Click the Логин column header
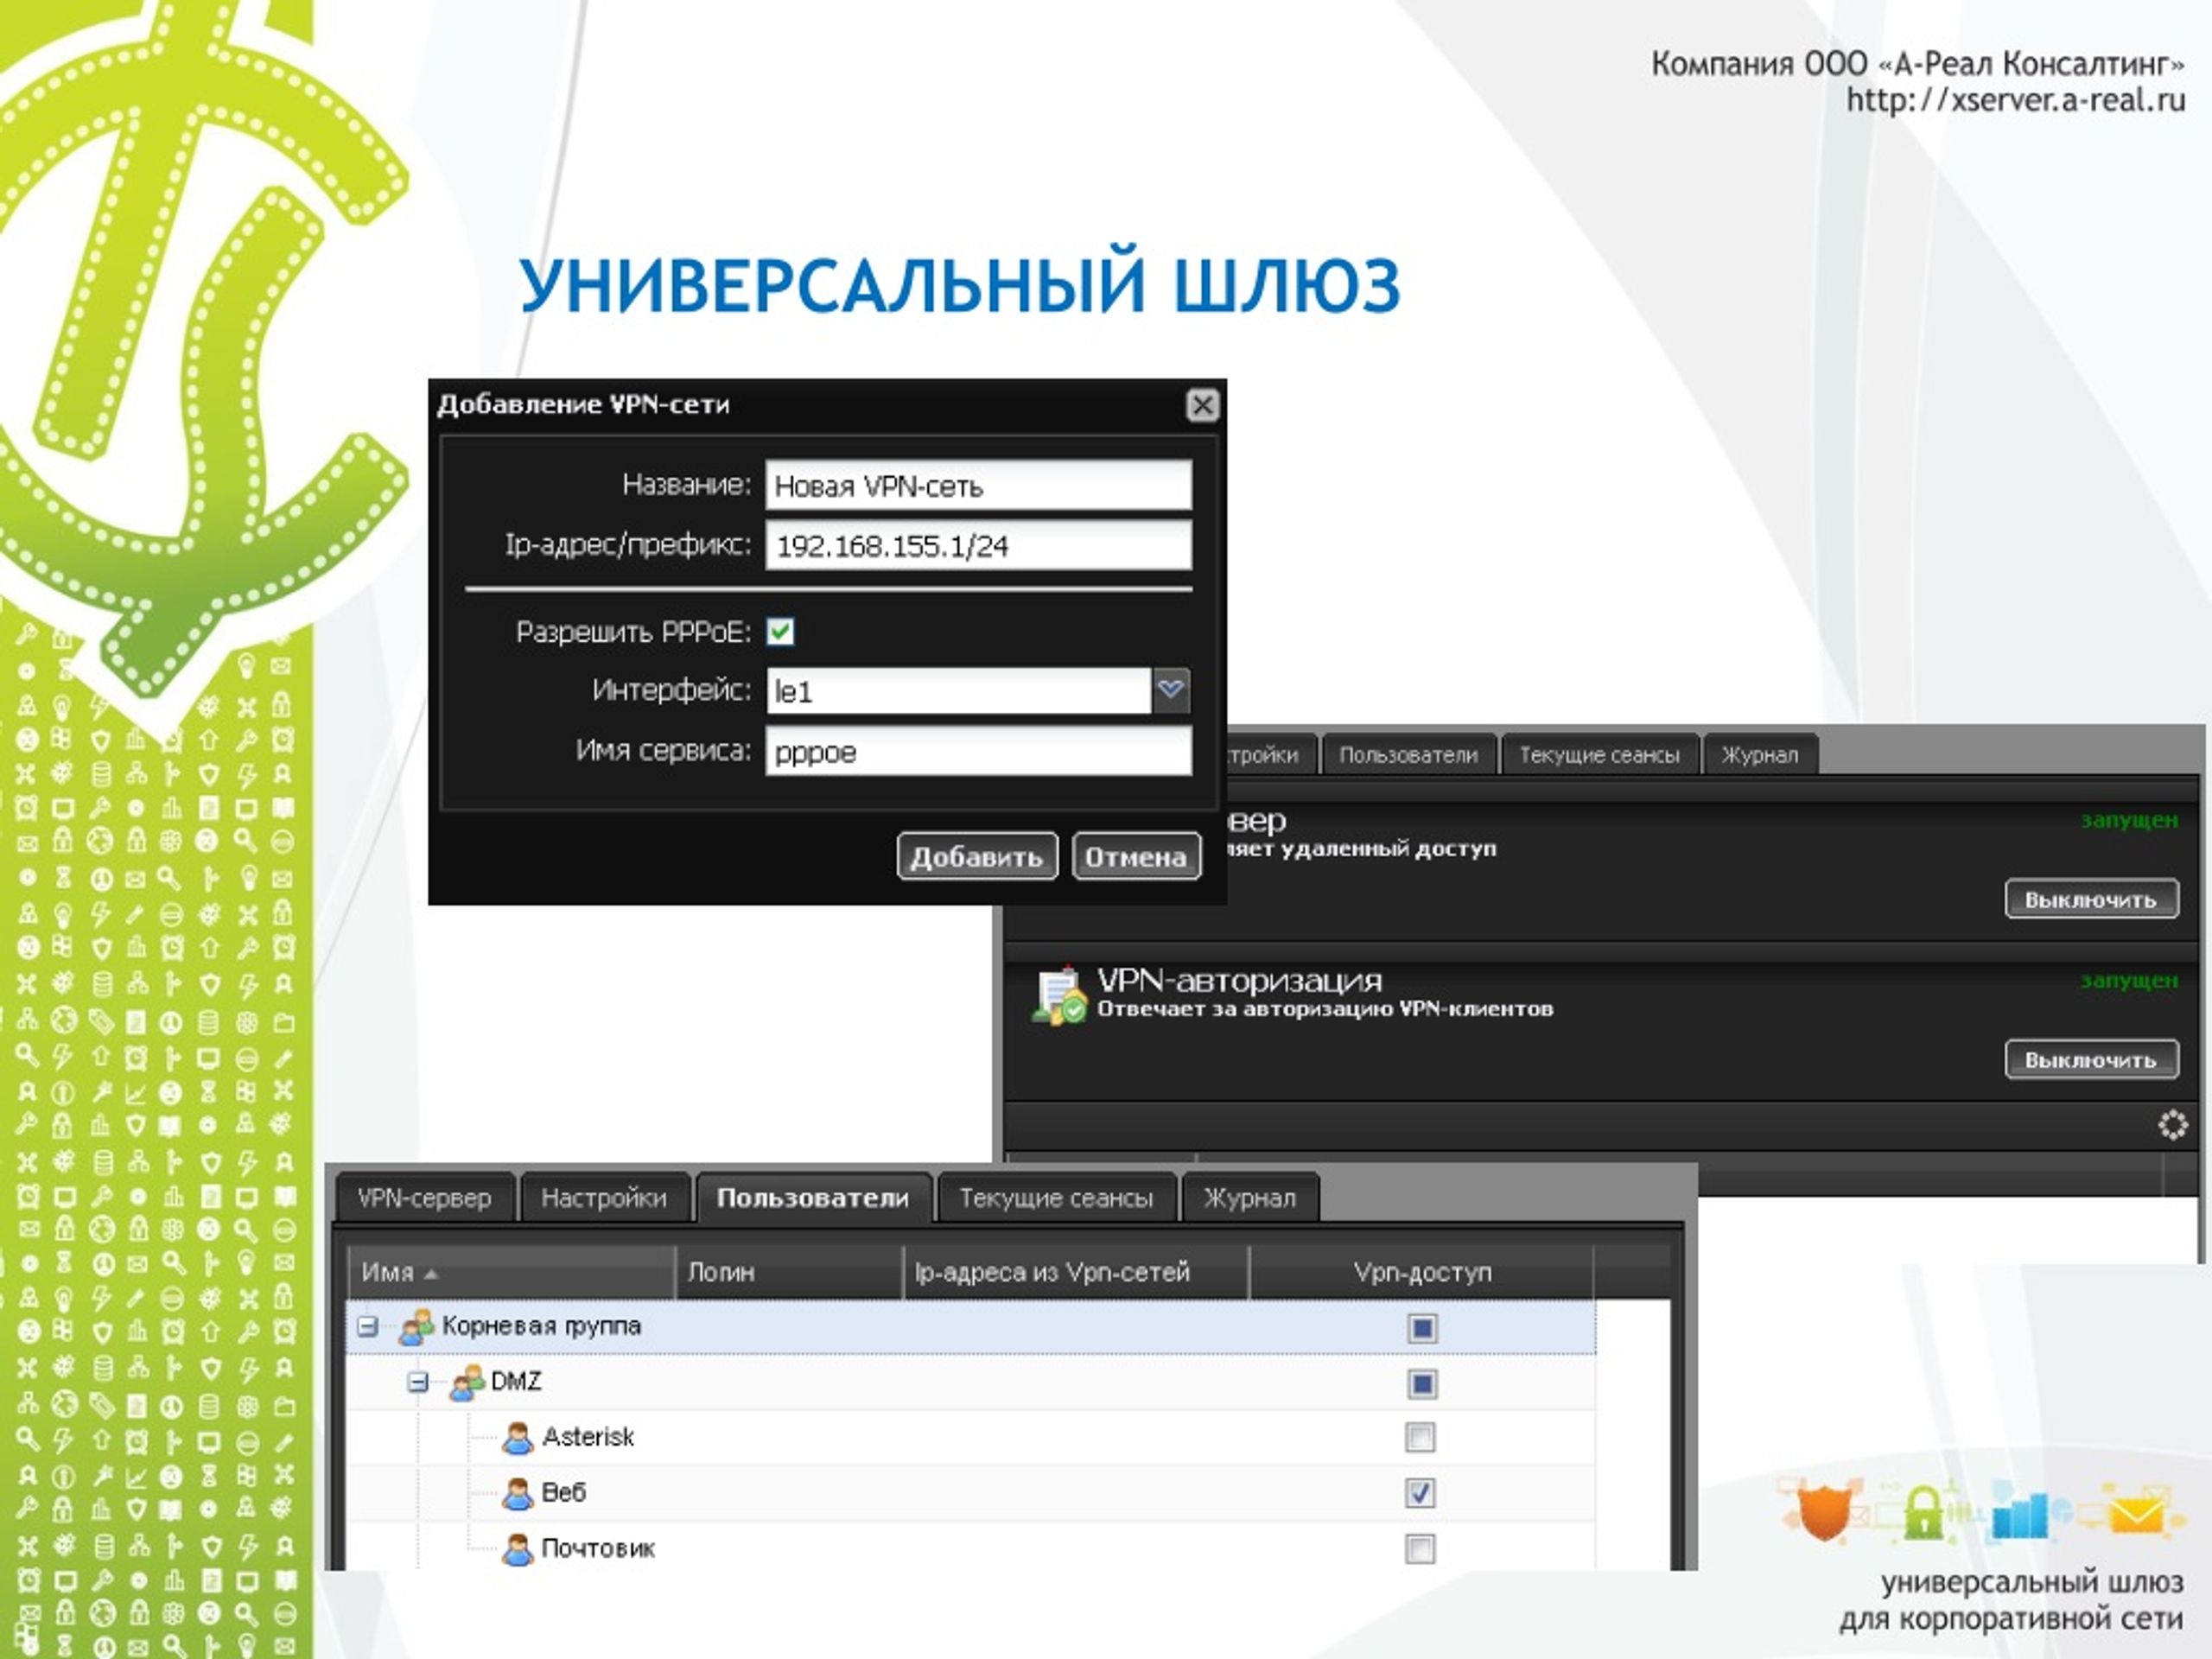This screenshot has width=2212, height=1659. pos(789,1272)
